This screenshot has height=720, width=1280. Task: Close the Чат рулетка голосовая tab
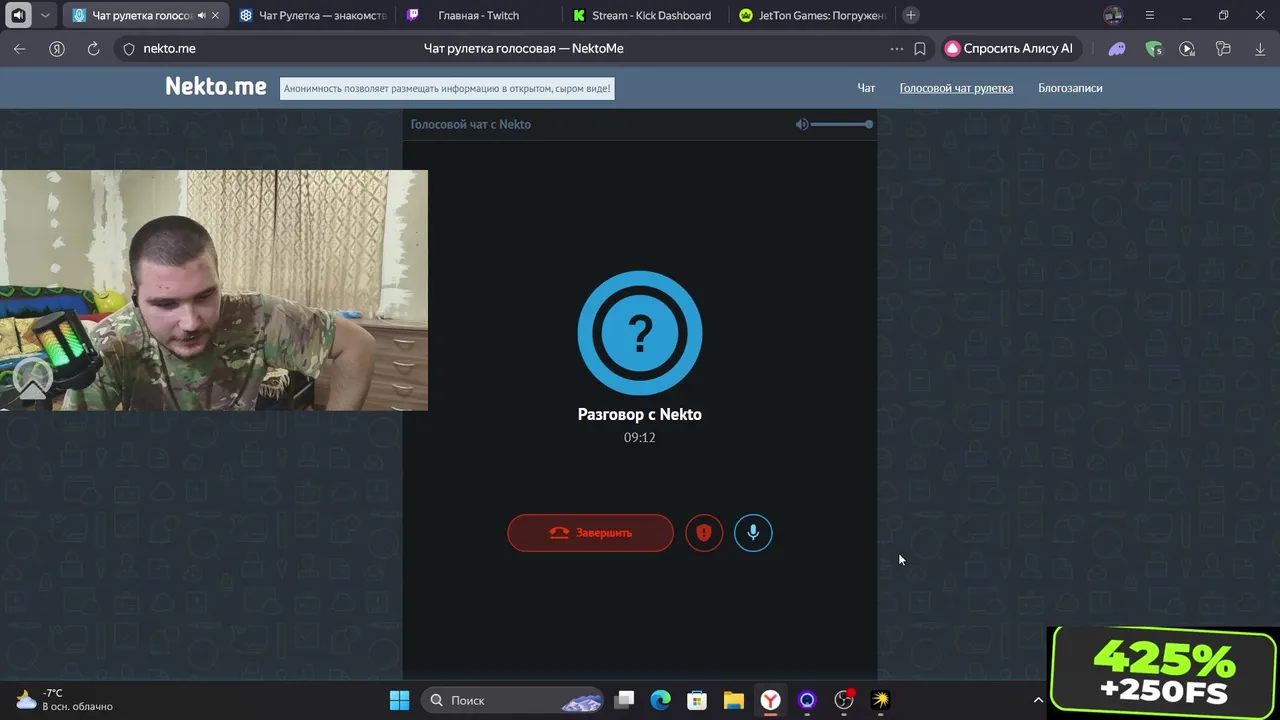tap(215, 15)
